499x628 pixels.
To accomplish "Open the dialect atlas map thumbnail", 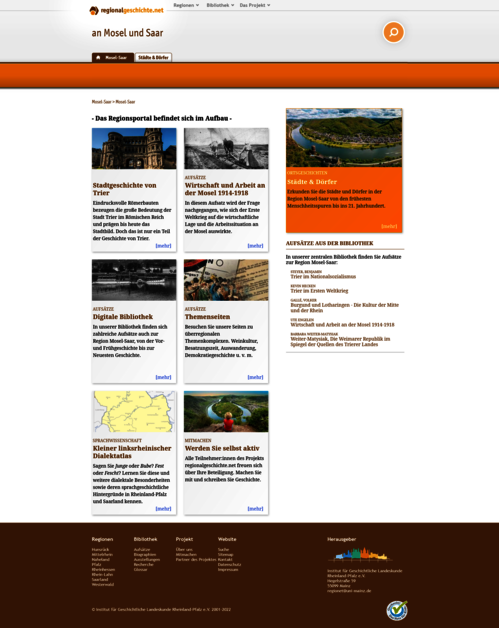I will [134, 411].
